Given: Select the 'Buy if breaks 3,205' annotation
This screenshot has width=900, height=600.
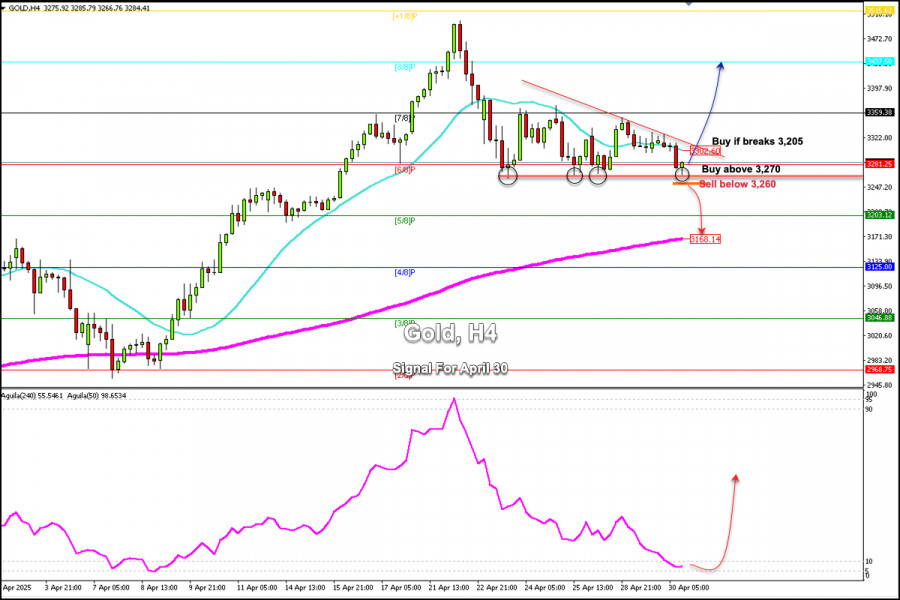Looking at the screenshot, I should tap(757, 141).
